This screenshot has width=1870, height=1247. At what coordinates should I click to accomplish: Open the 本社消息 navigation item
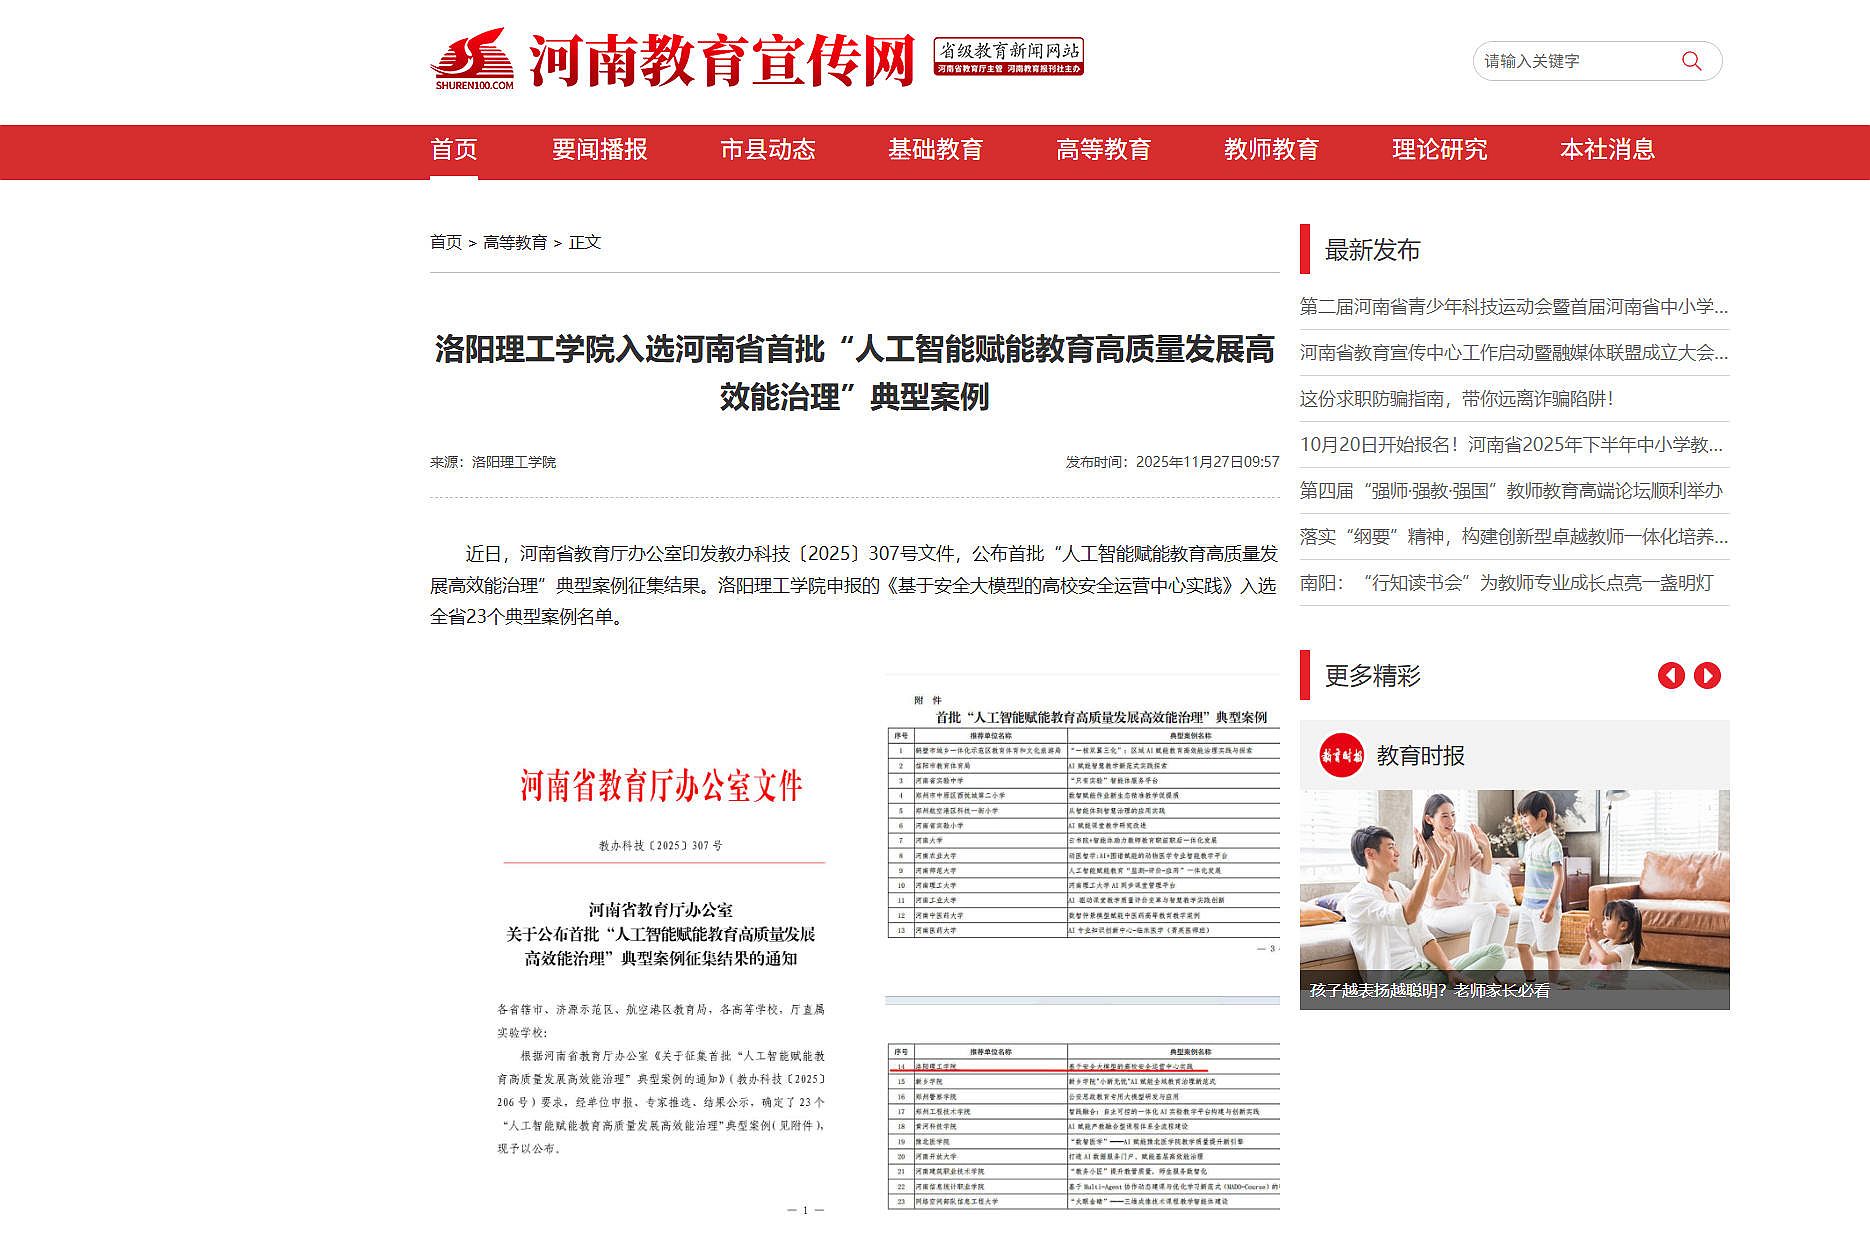point(1607,150)
